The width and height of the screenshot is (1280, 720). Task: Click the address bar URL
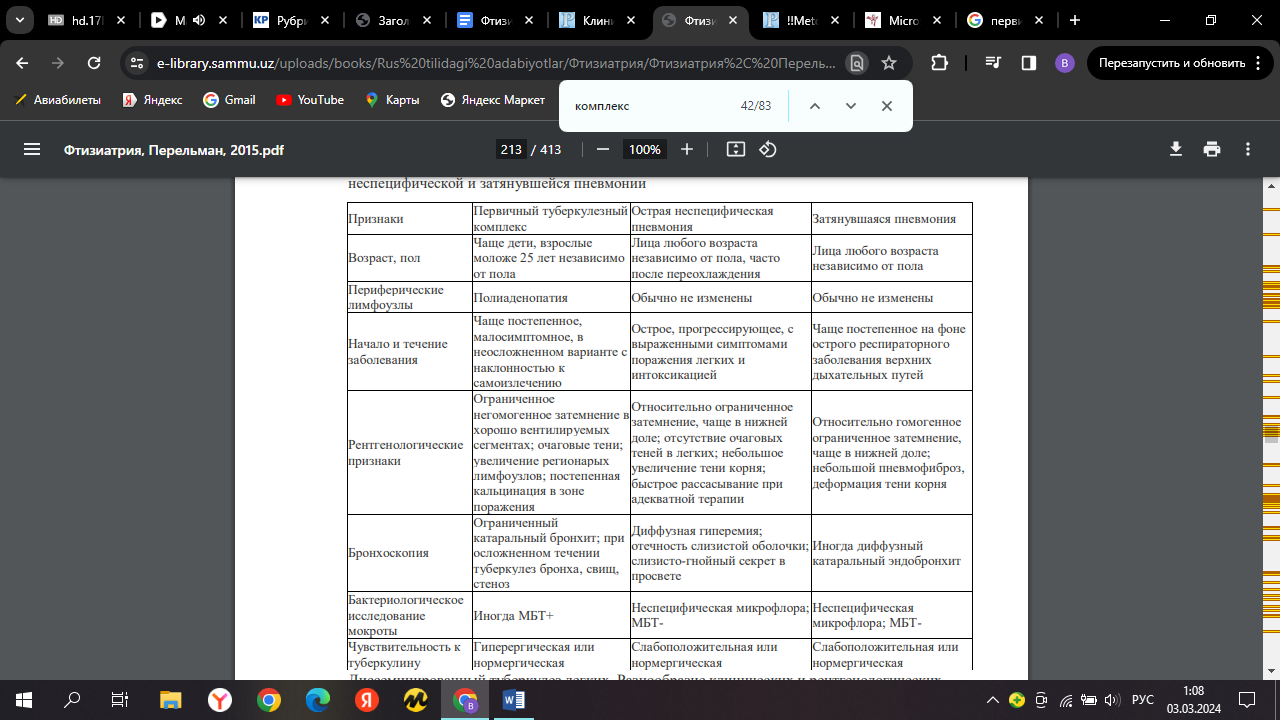coord(496,63)
